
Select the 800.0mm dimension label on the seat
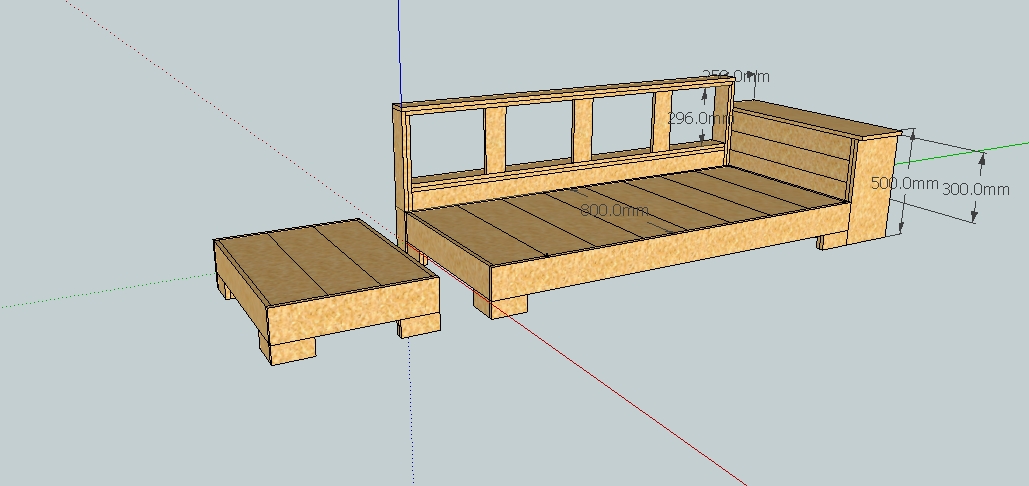pyautogui.click(x=615, y=211)
